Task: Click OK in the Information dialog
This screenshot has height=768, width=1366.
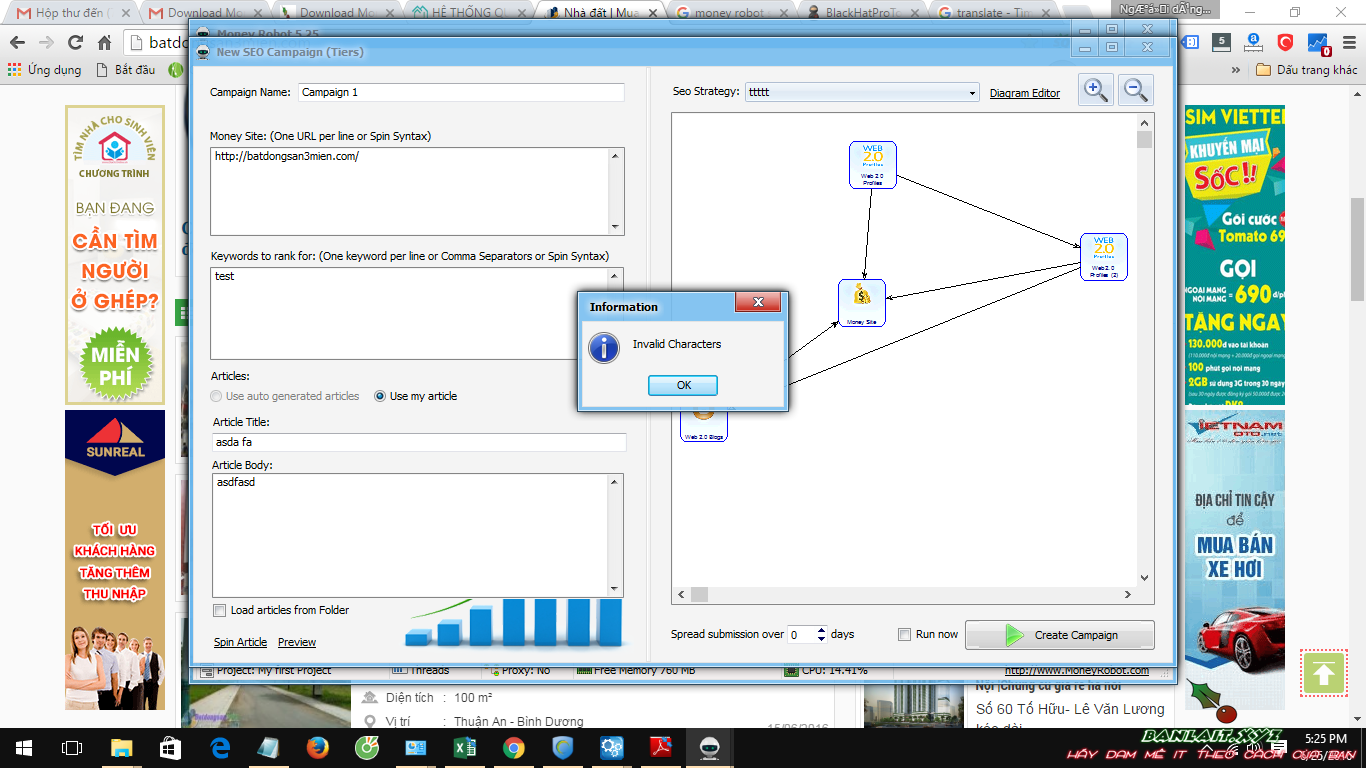Action: click(683, 385)
